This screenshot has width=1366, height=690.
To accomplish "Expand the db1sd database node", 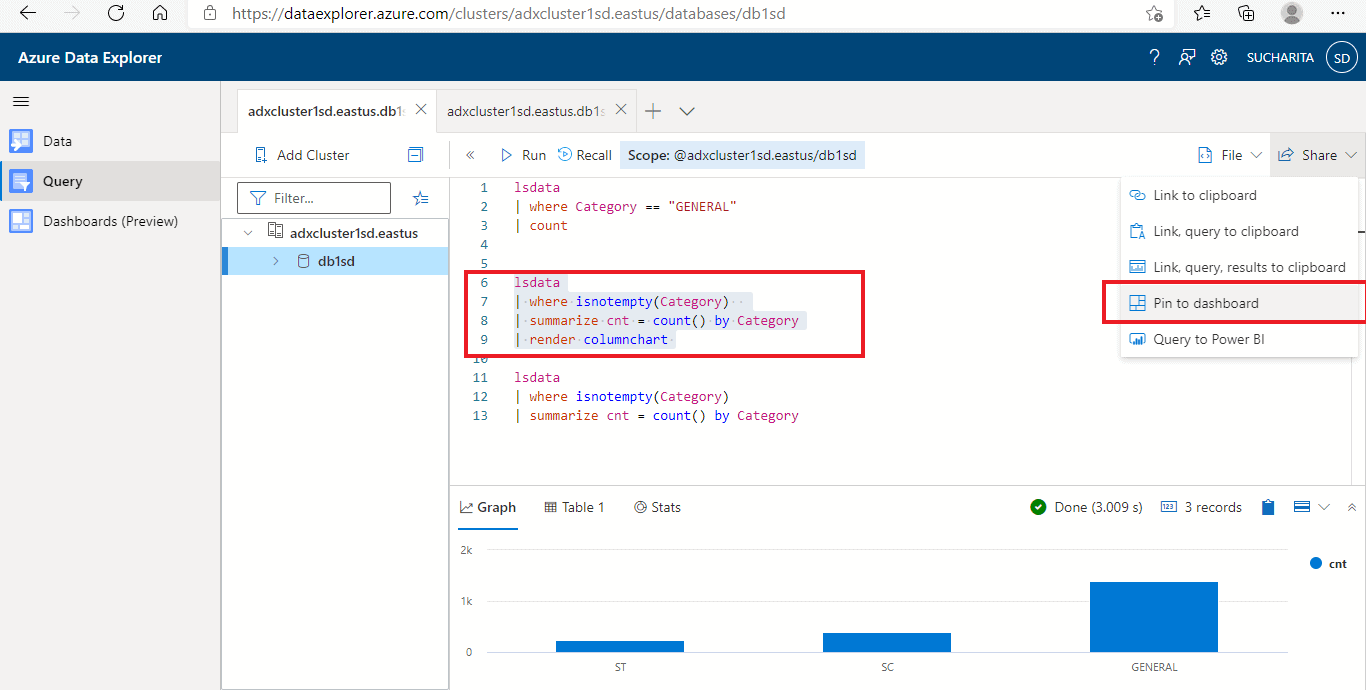I will pyautogui.click(x=276, y=261).
